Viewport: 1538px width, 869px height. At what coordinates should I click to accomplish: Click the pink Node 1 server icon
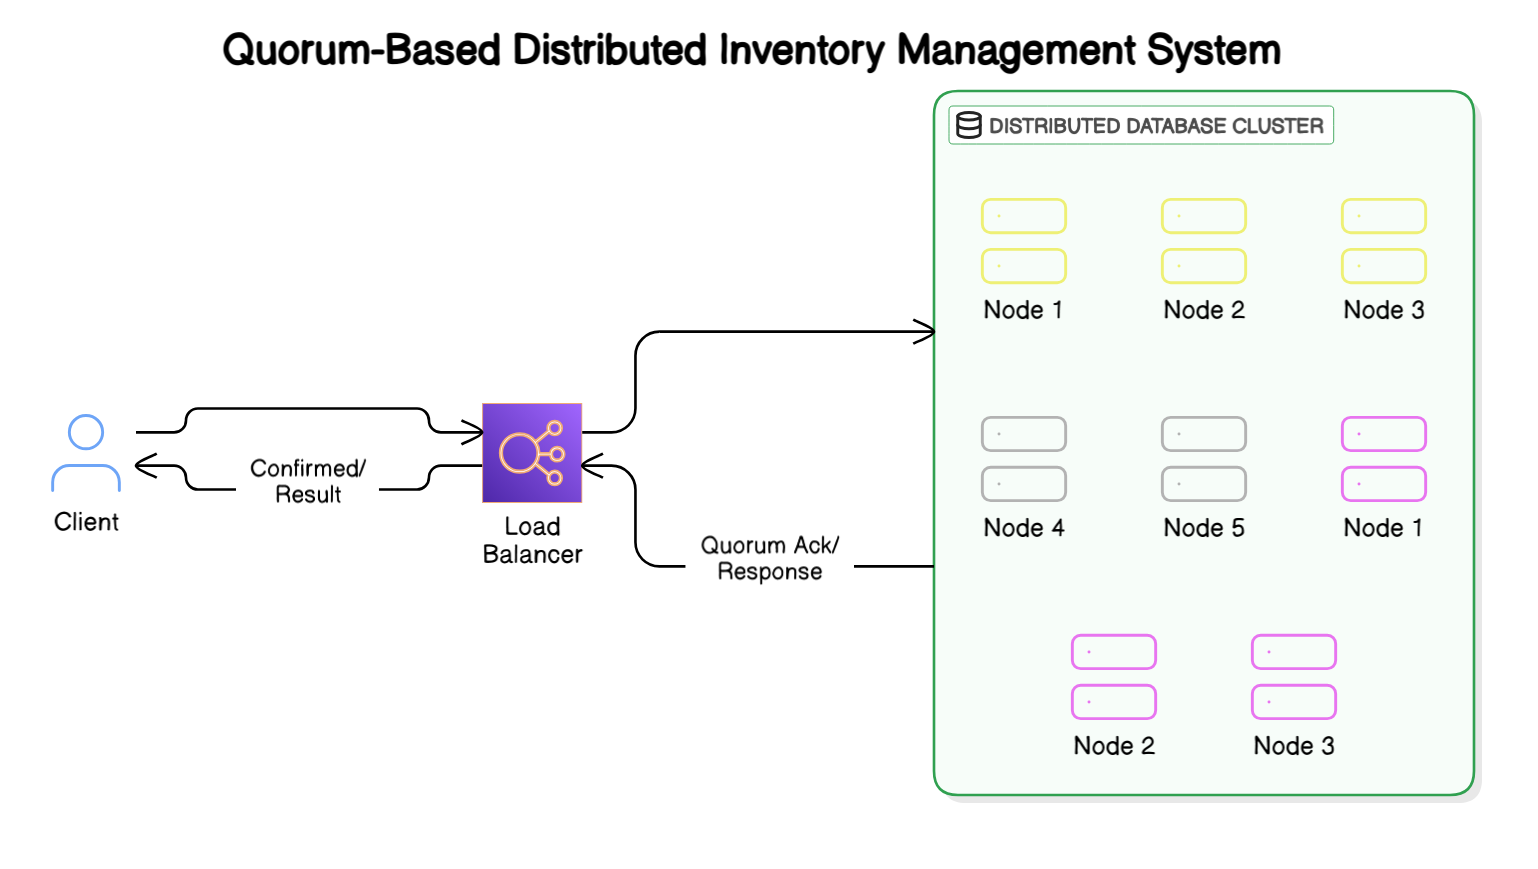[1383, 459]
